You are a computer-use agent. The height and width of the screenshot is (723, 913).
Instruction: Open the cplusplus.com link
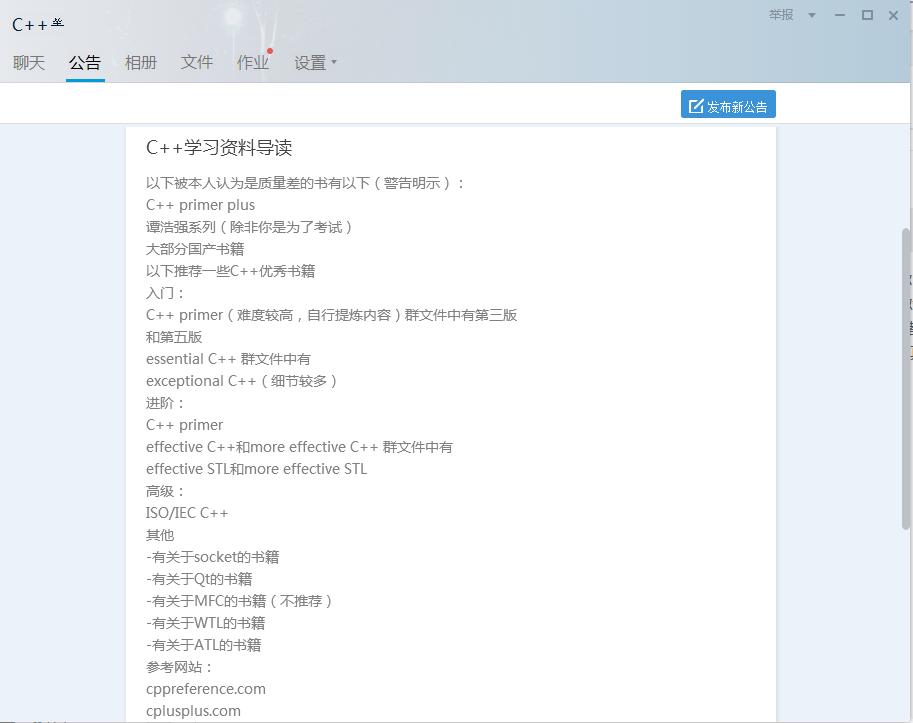[x=193, y=710]
